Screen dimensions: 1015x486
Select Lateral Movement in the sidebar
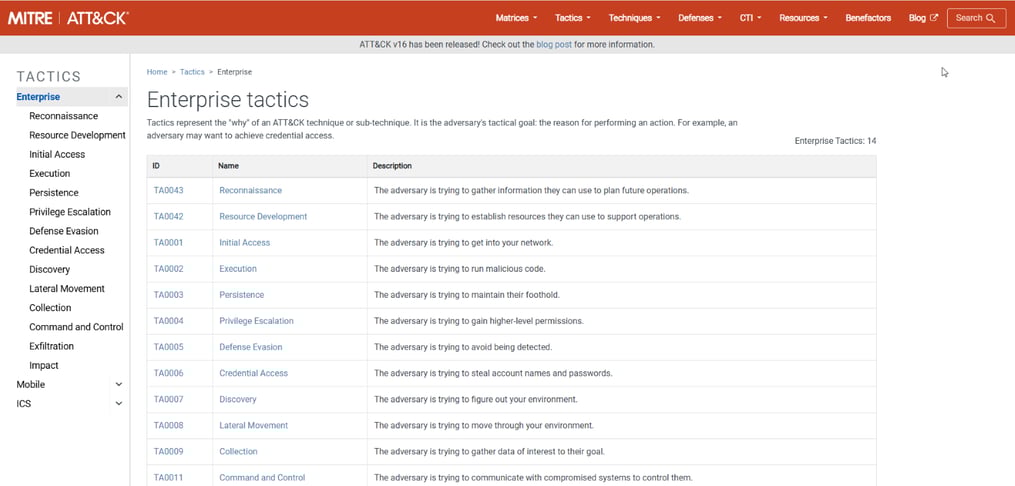pos(67,289)
